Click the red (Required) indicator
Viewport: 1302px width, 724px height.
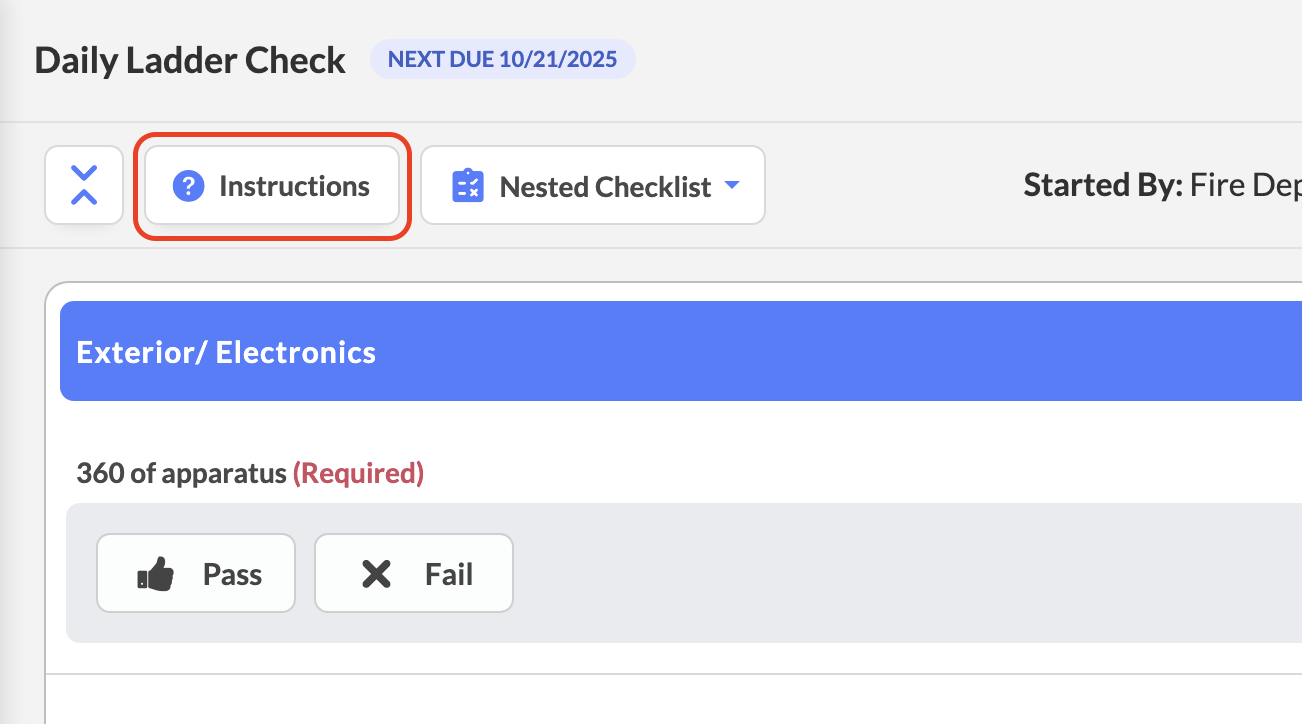point(358,473)
